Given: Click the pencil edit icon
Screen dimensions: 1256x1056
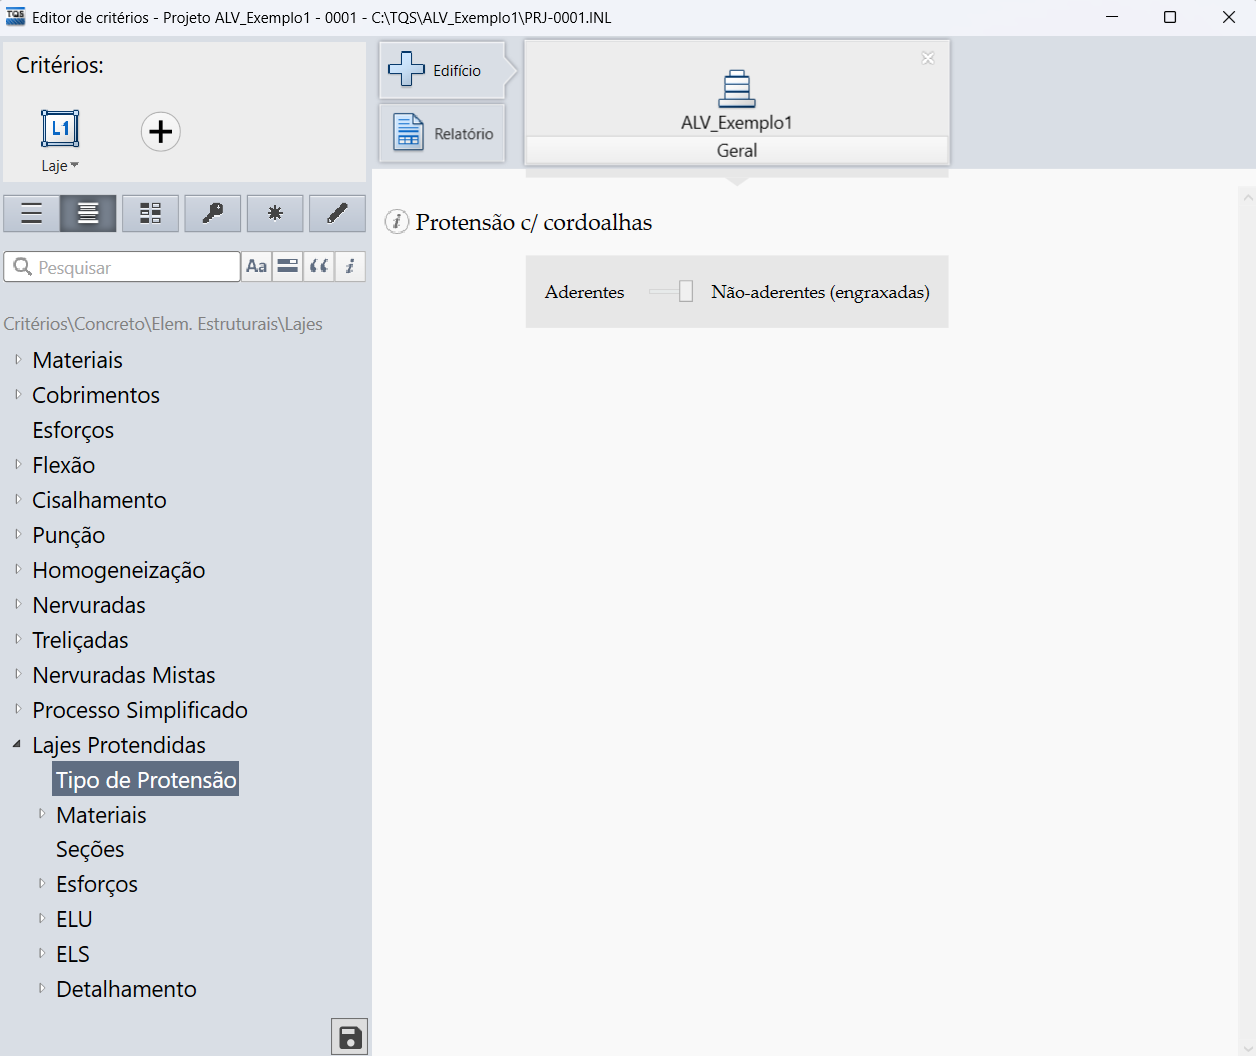Looking at the screenshot, I should 337,213.
